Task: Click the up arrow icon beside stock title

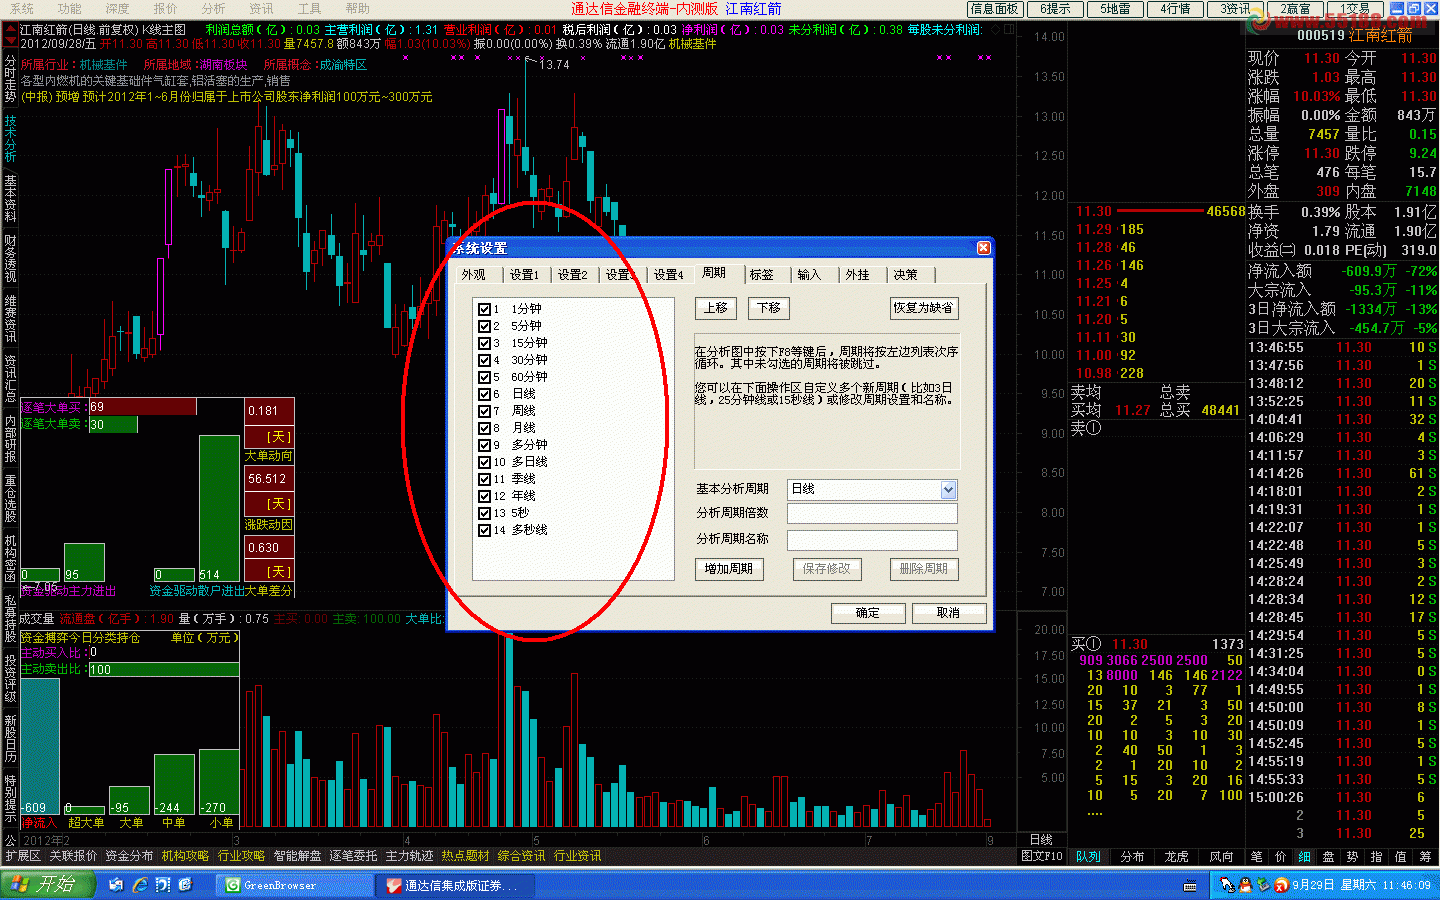Action: point(10,30)
